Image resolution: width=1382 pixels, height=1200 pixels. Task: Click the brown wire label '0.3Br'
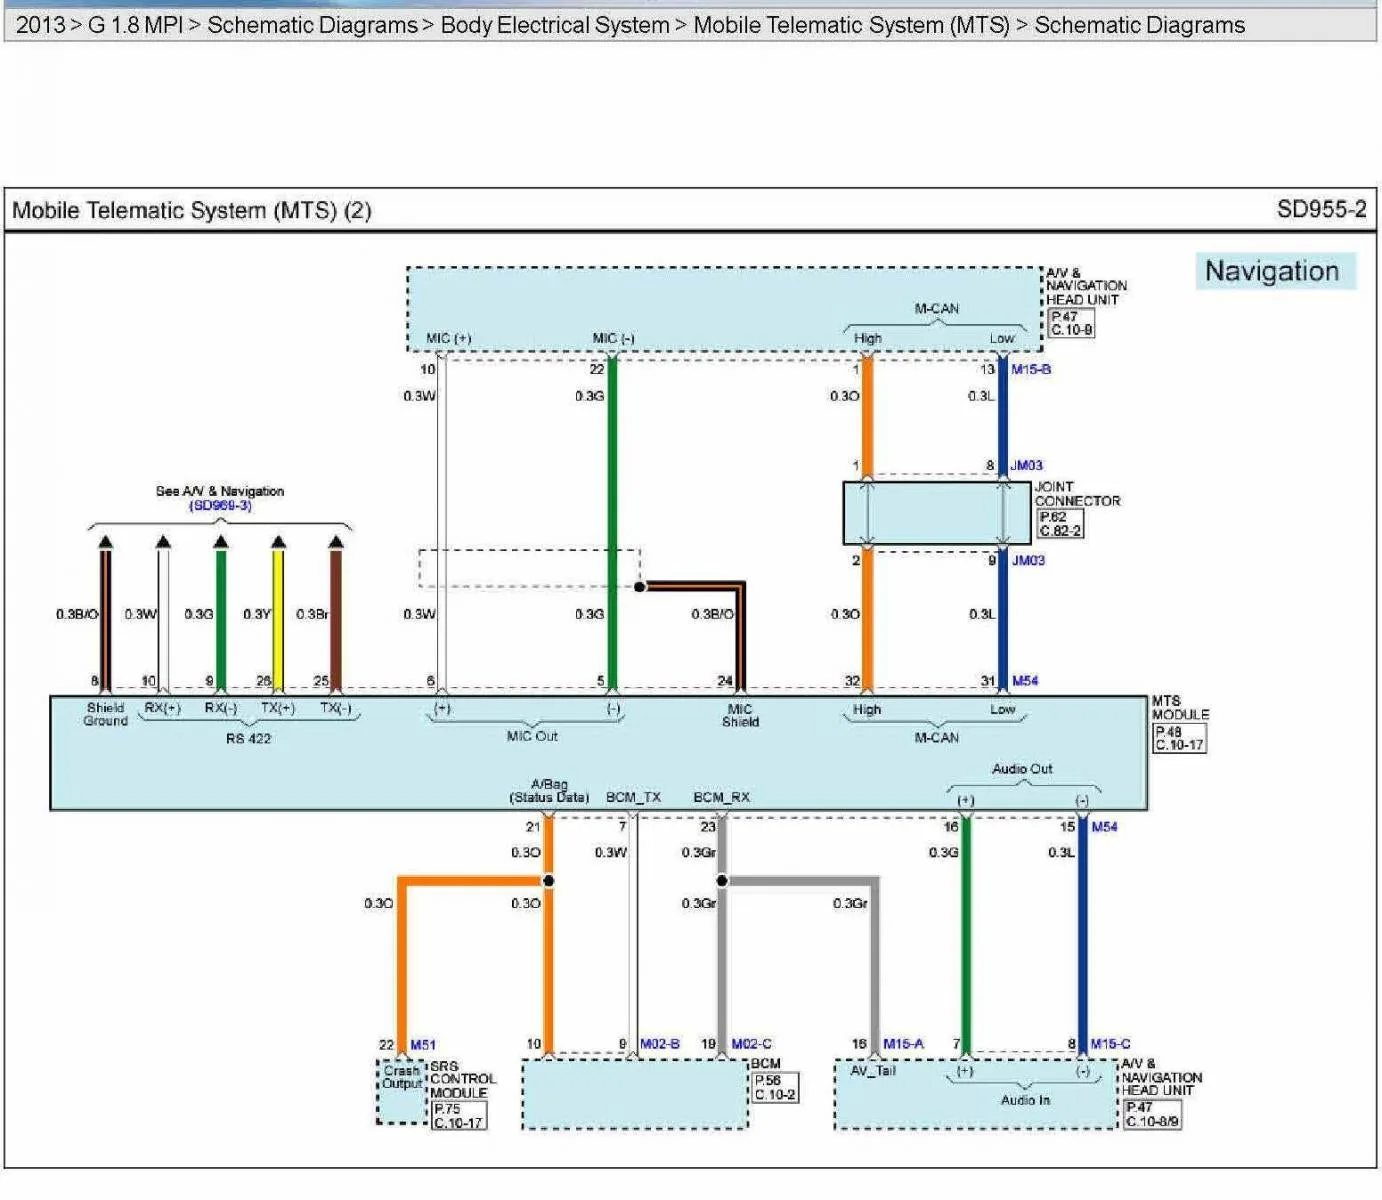click(x=312, y=614)
